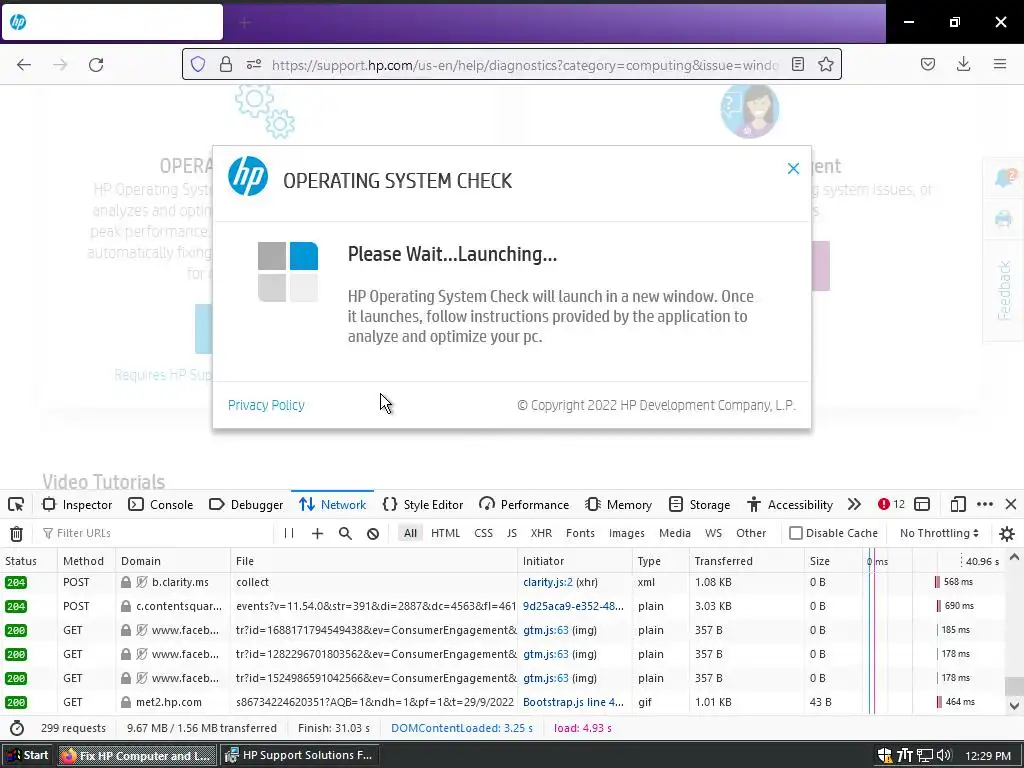Open the site permissions icon in the address bar

(x=254, y=64)
